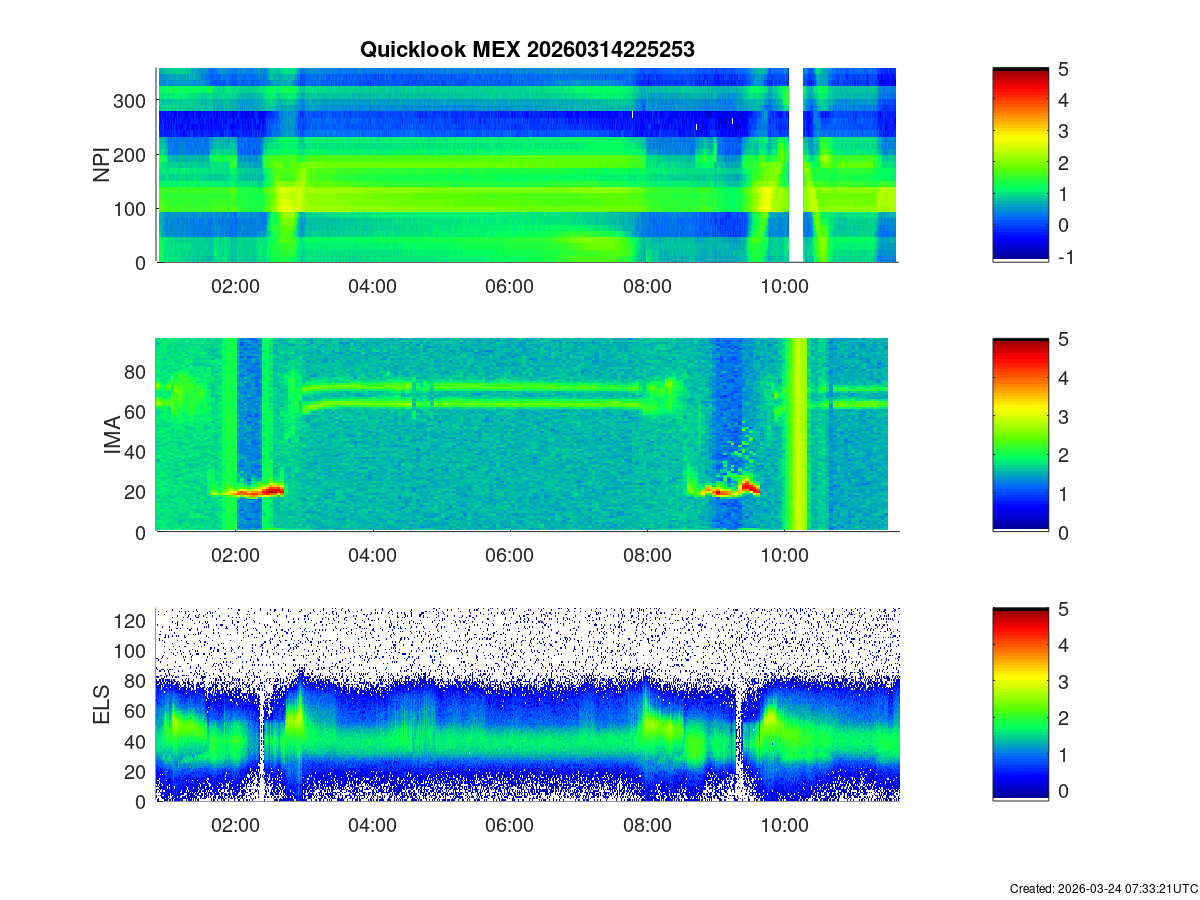Click the red hot spot near 09:30 in IMA

(748, 487)
